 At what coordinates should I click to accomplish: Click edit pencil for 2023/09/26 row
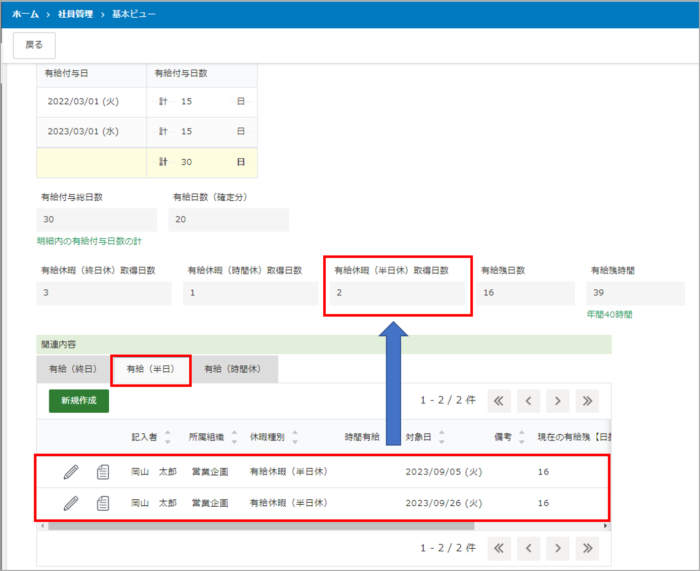pos(71,503)
